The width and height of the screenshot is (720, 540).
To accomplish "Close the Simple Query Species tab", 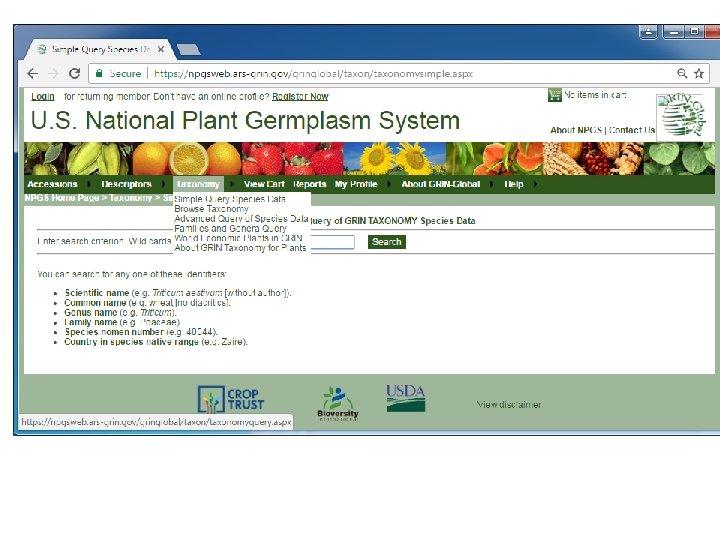I will point(161,49).
